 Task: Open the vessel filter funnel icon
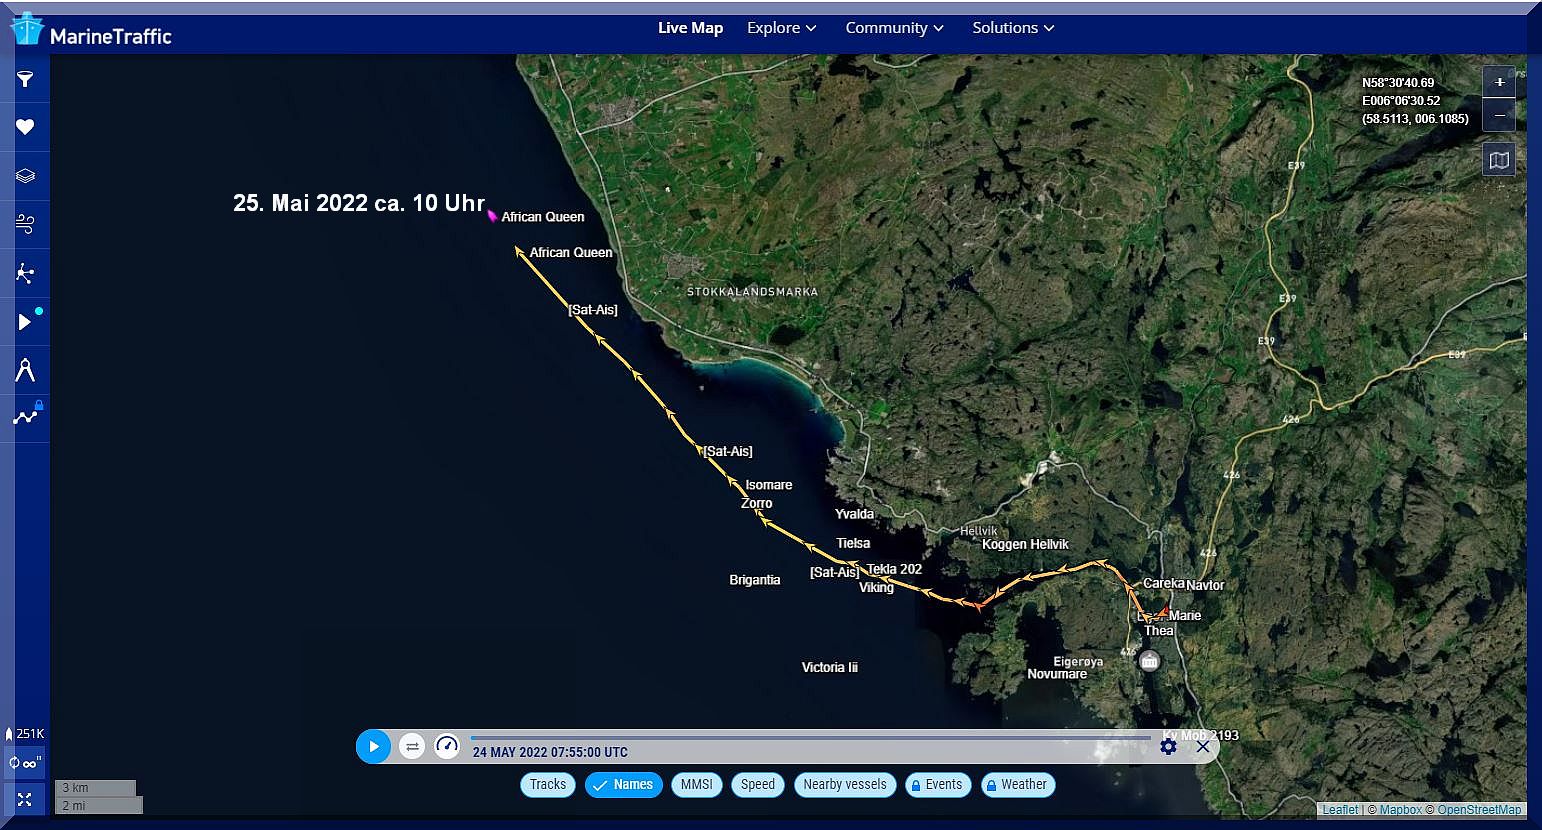(x=25, y=79)
